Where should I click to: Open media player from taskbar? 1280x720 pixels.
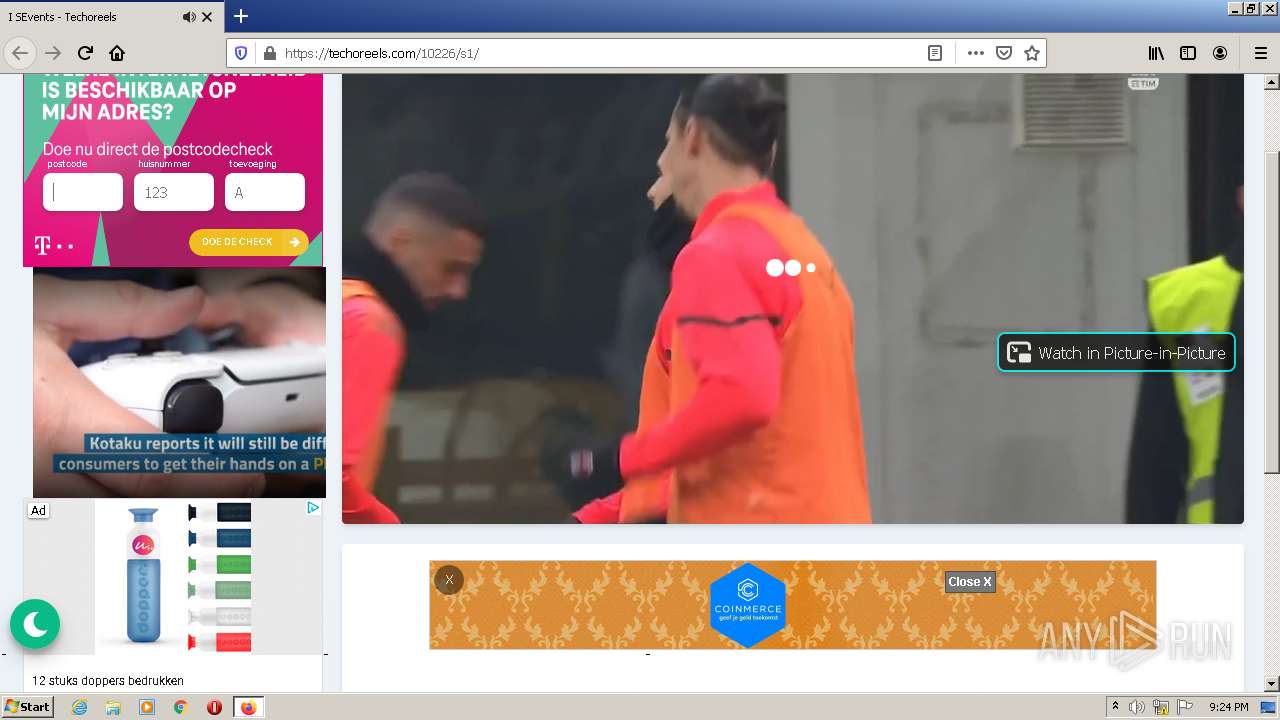147,707
